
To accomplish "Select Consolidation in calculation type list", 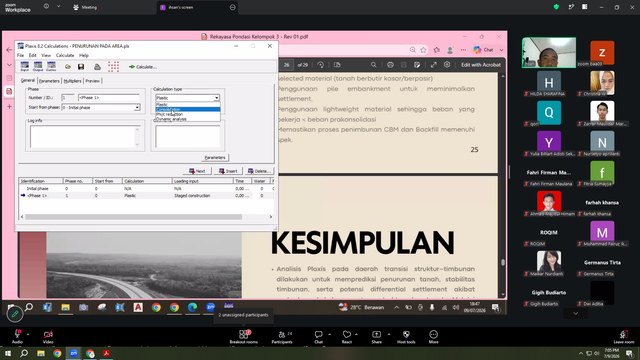I will tap(188, 109).
